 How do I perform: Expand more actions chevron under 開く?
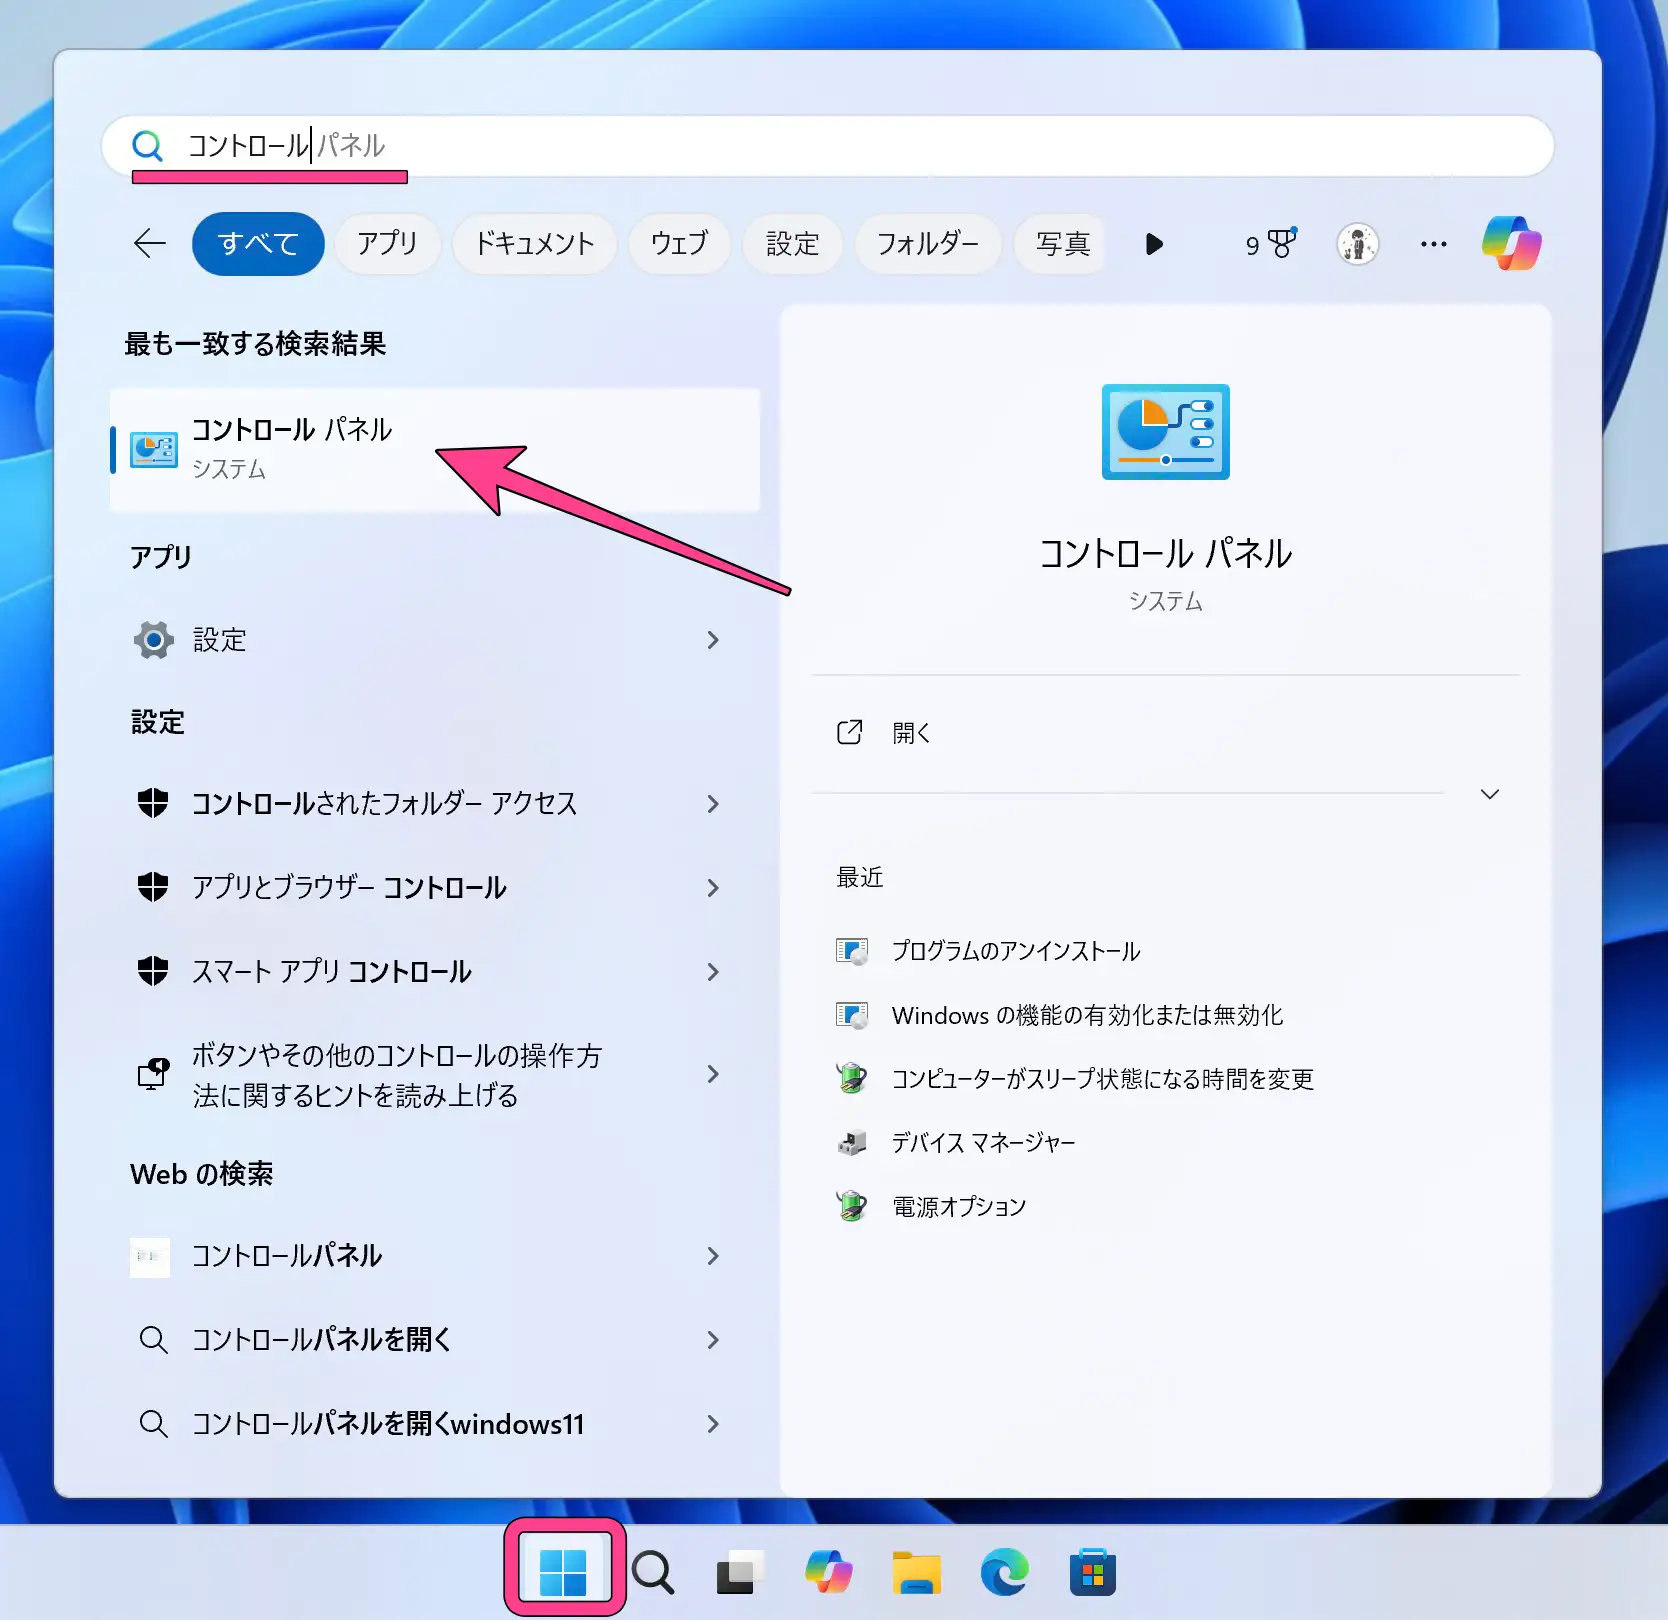coord(1489,794)
